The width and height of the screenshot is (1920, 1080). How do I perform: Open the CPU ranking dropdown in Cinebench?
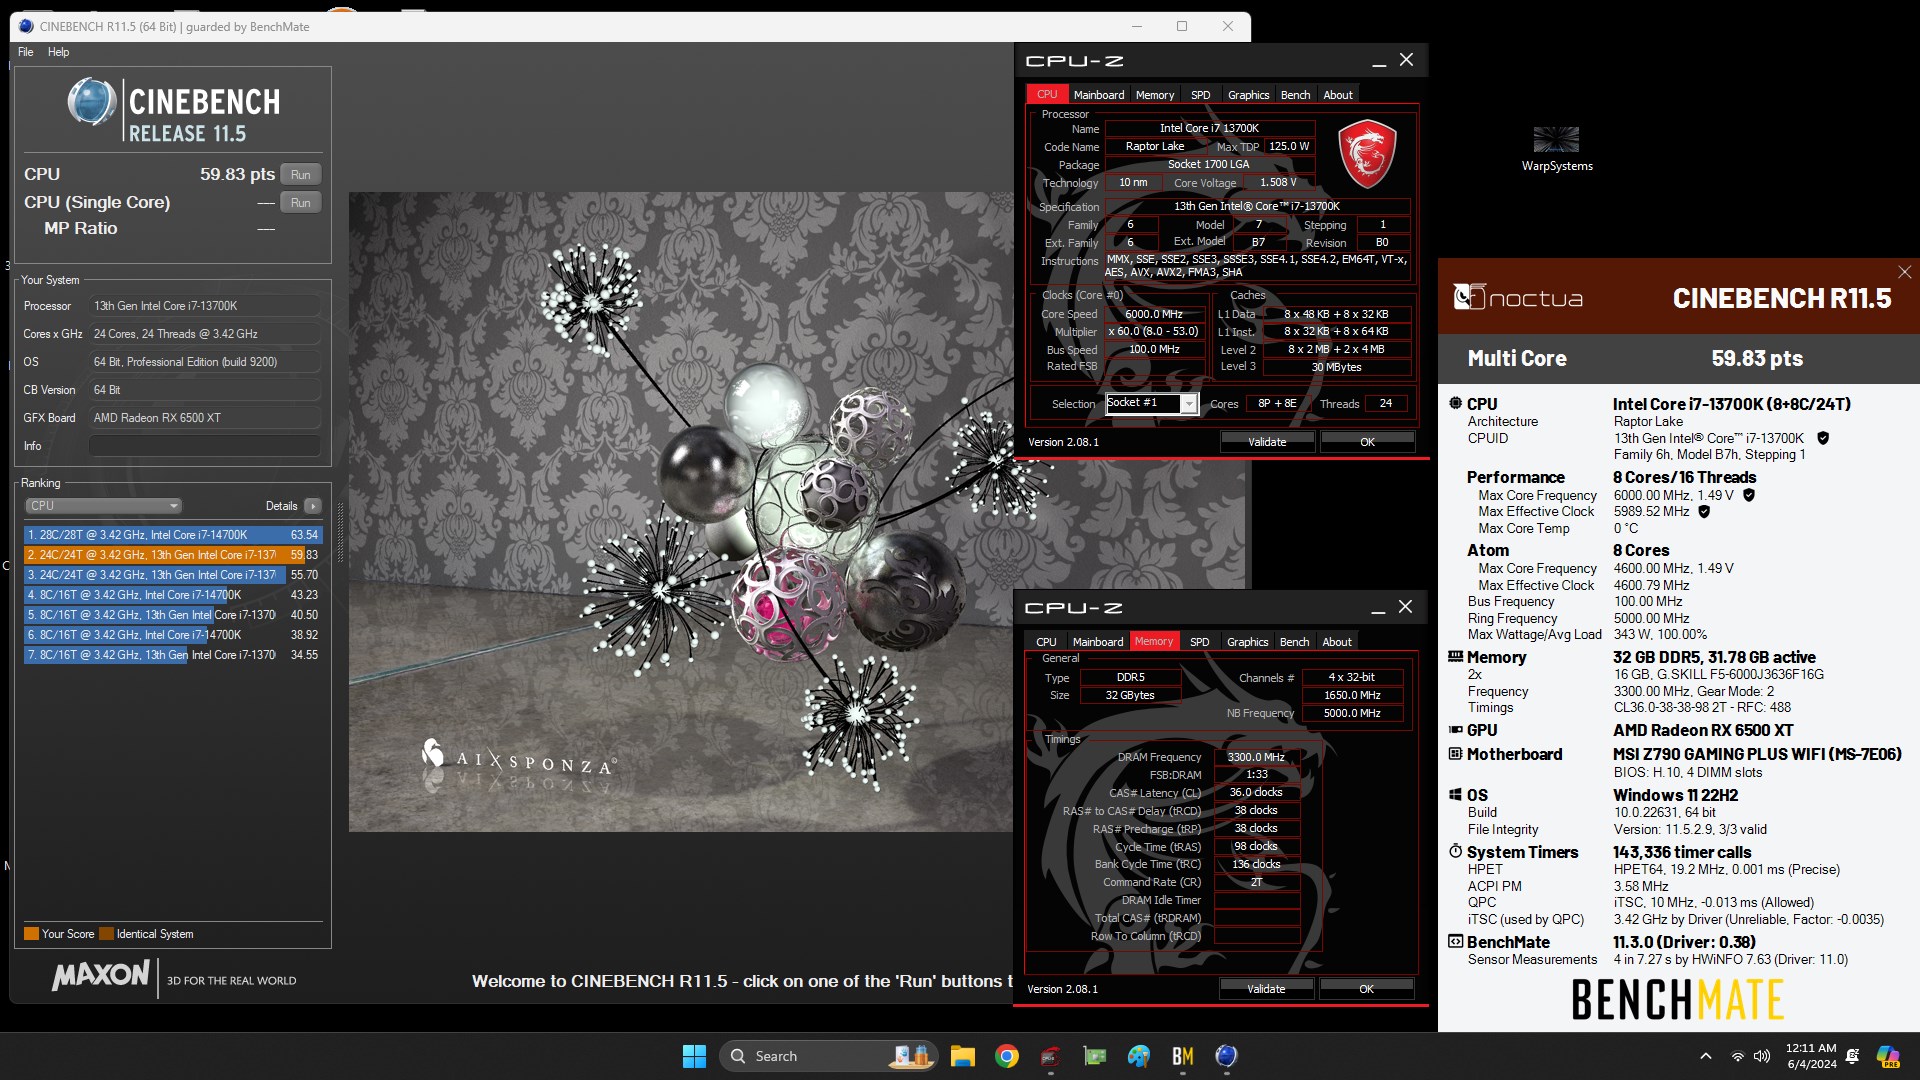[103, 506]
